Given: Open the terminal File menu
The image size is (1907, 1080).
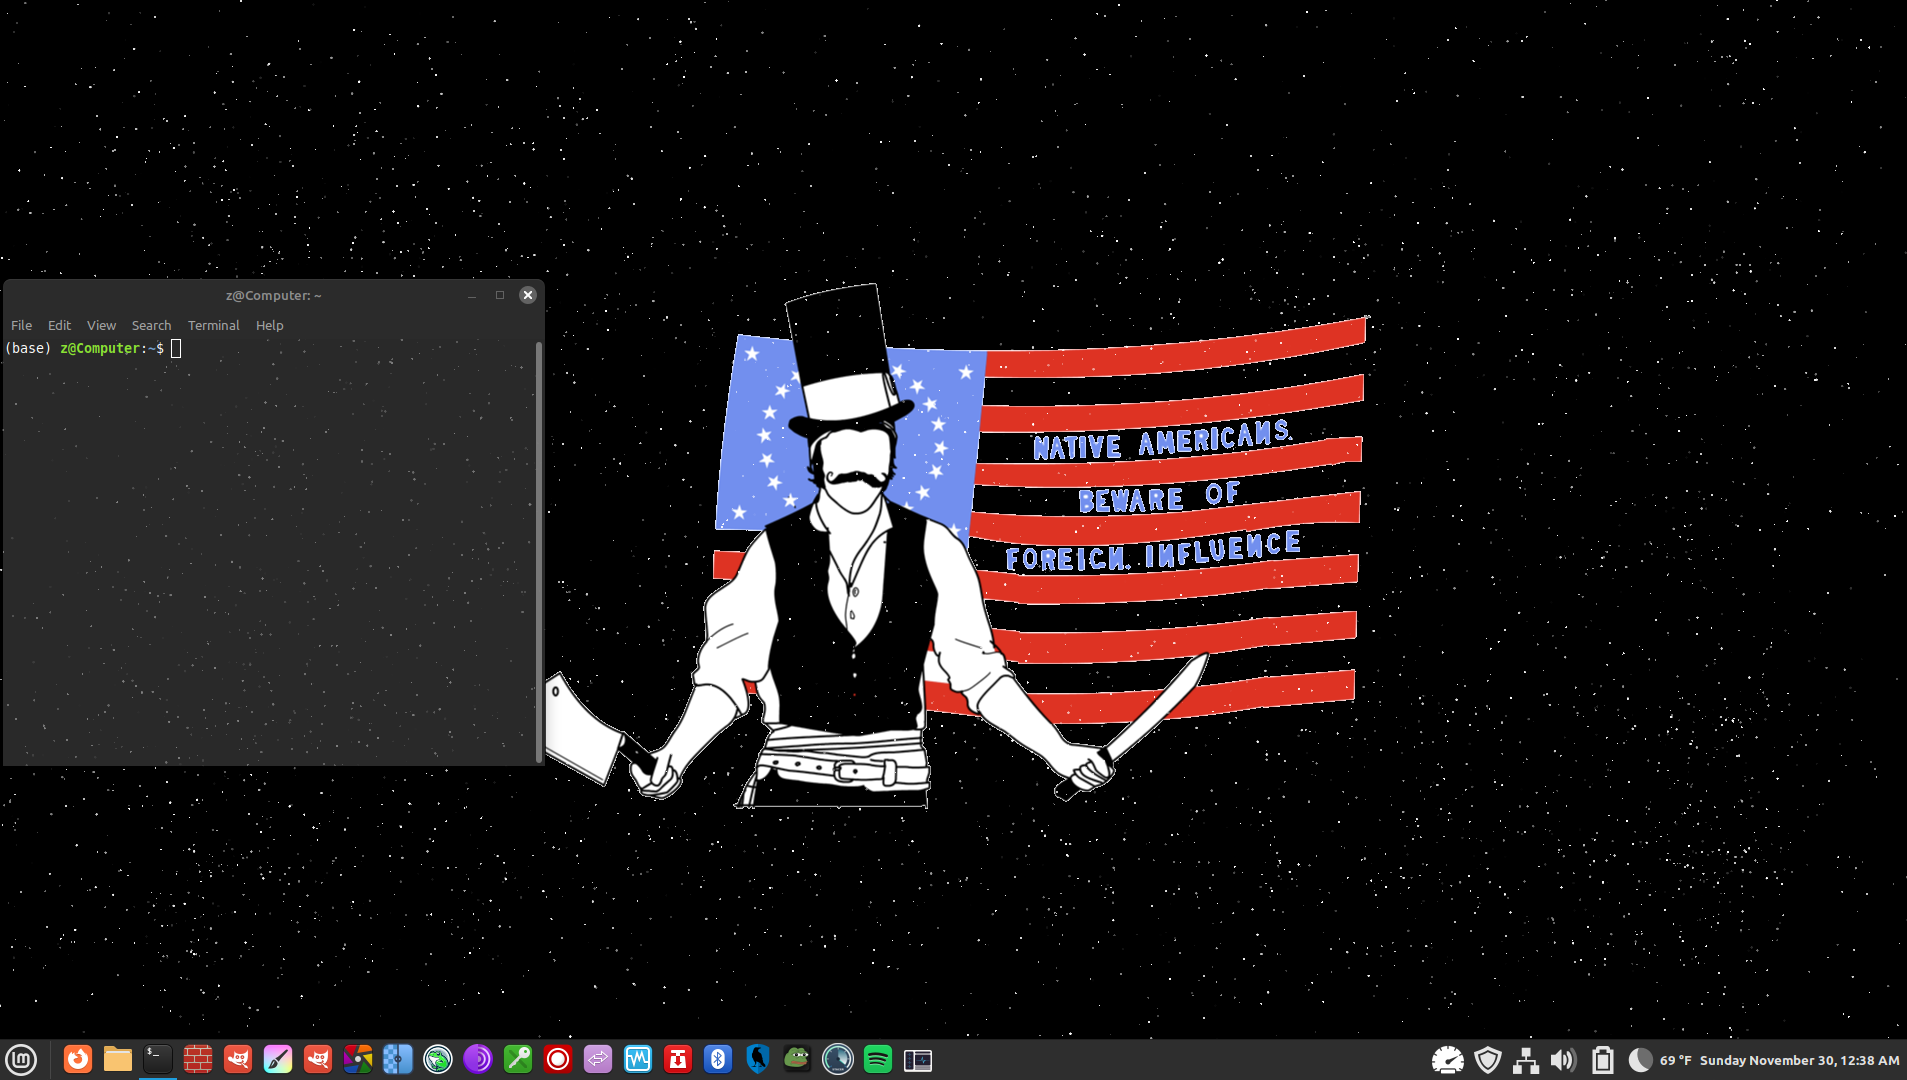Looking at the screenshot, I should tap(21, 325).
